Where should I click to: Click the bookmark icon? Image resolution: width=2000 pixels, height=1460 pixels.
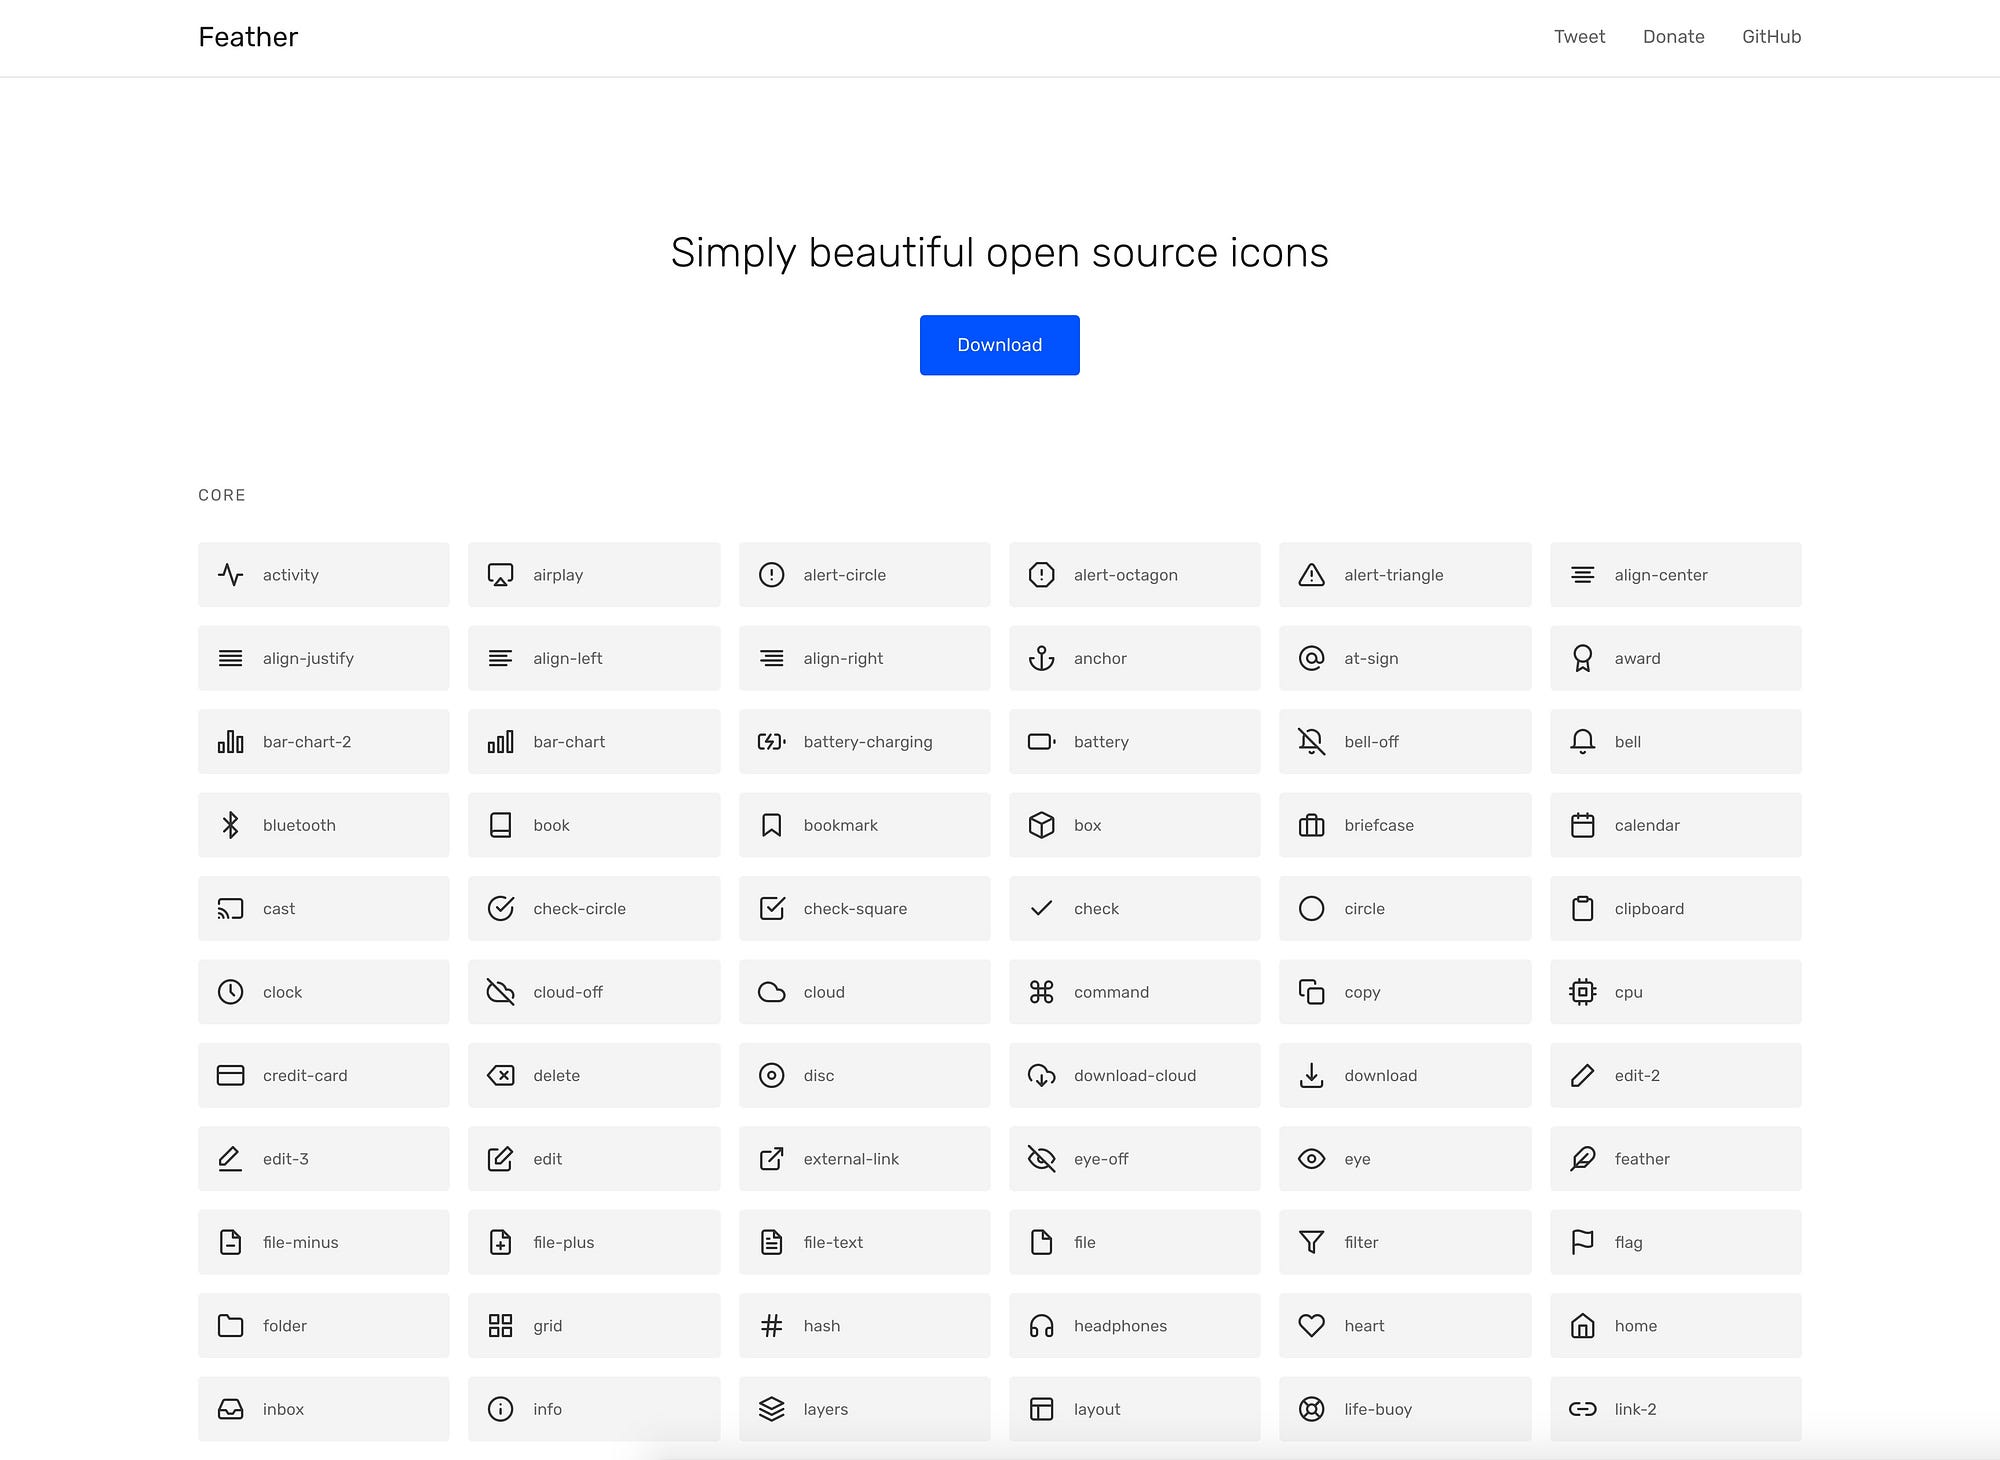[x=771, y=825]
